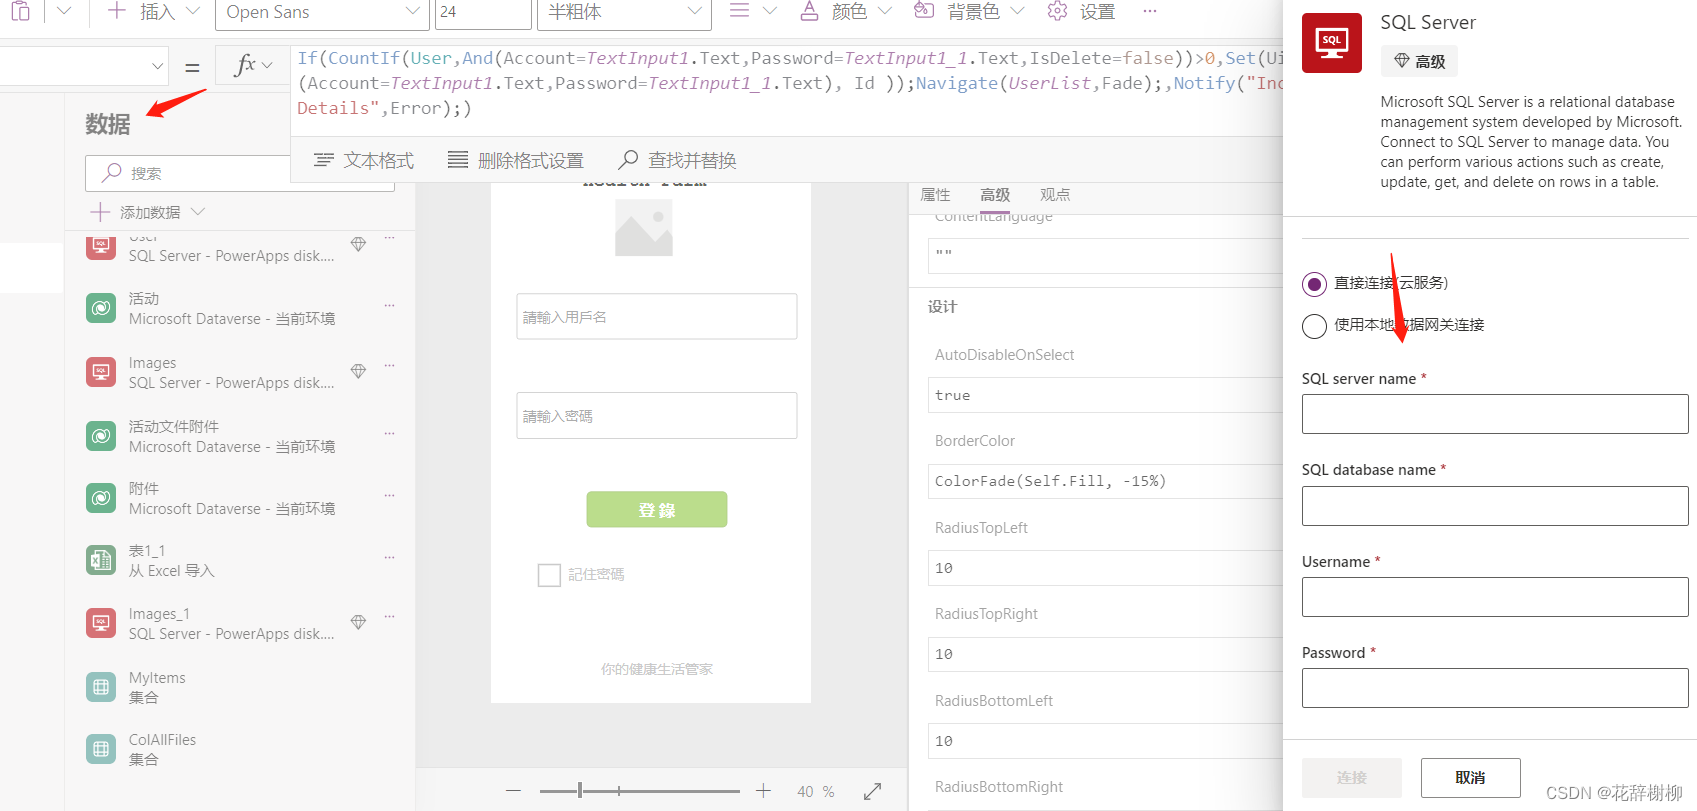Viewport: 1697px width, 811px height.
Task: Click the paste clipboard icon
Action: (20, 11)
